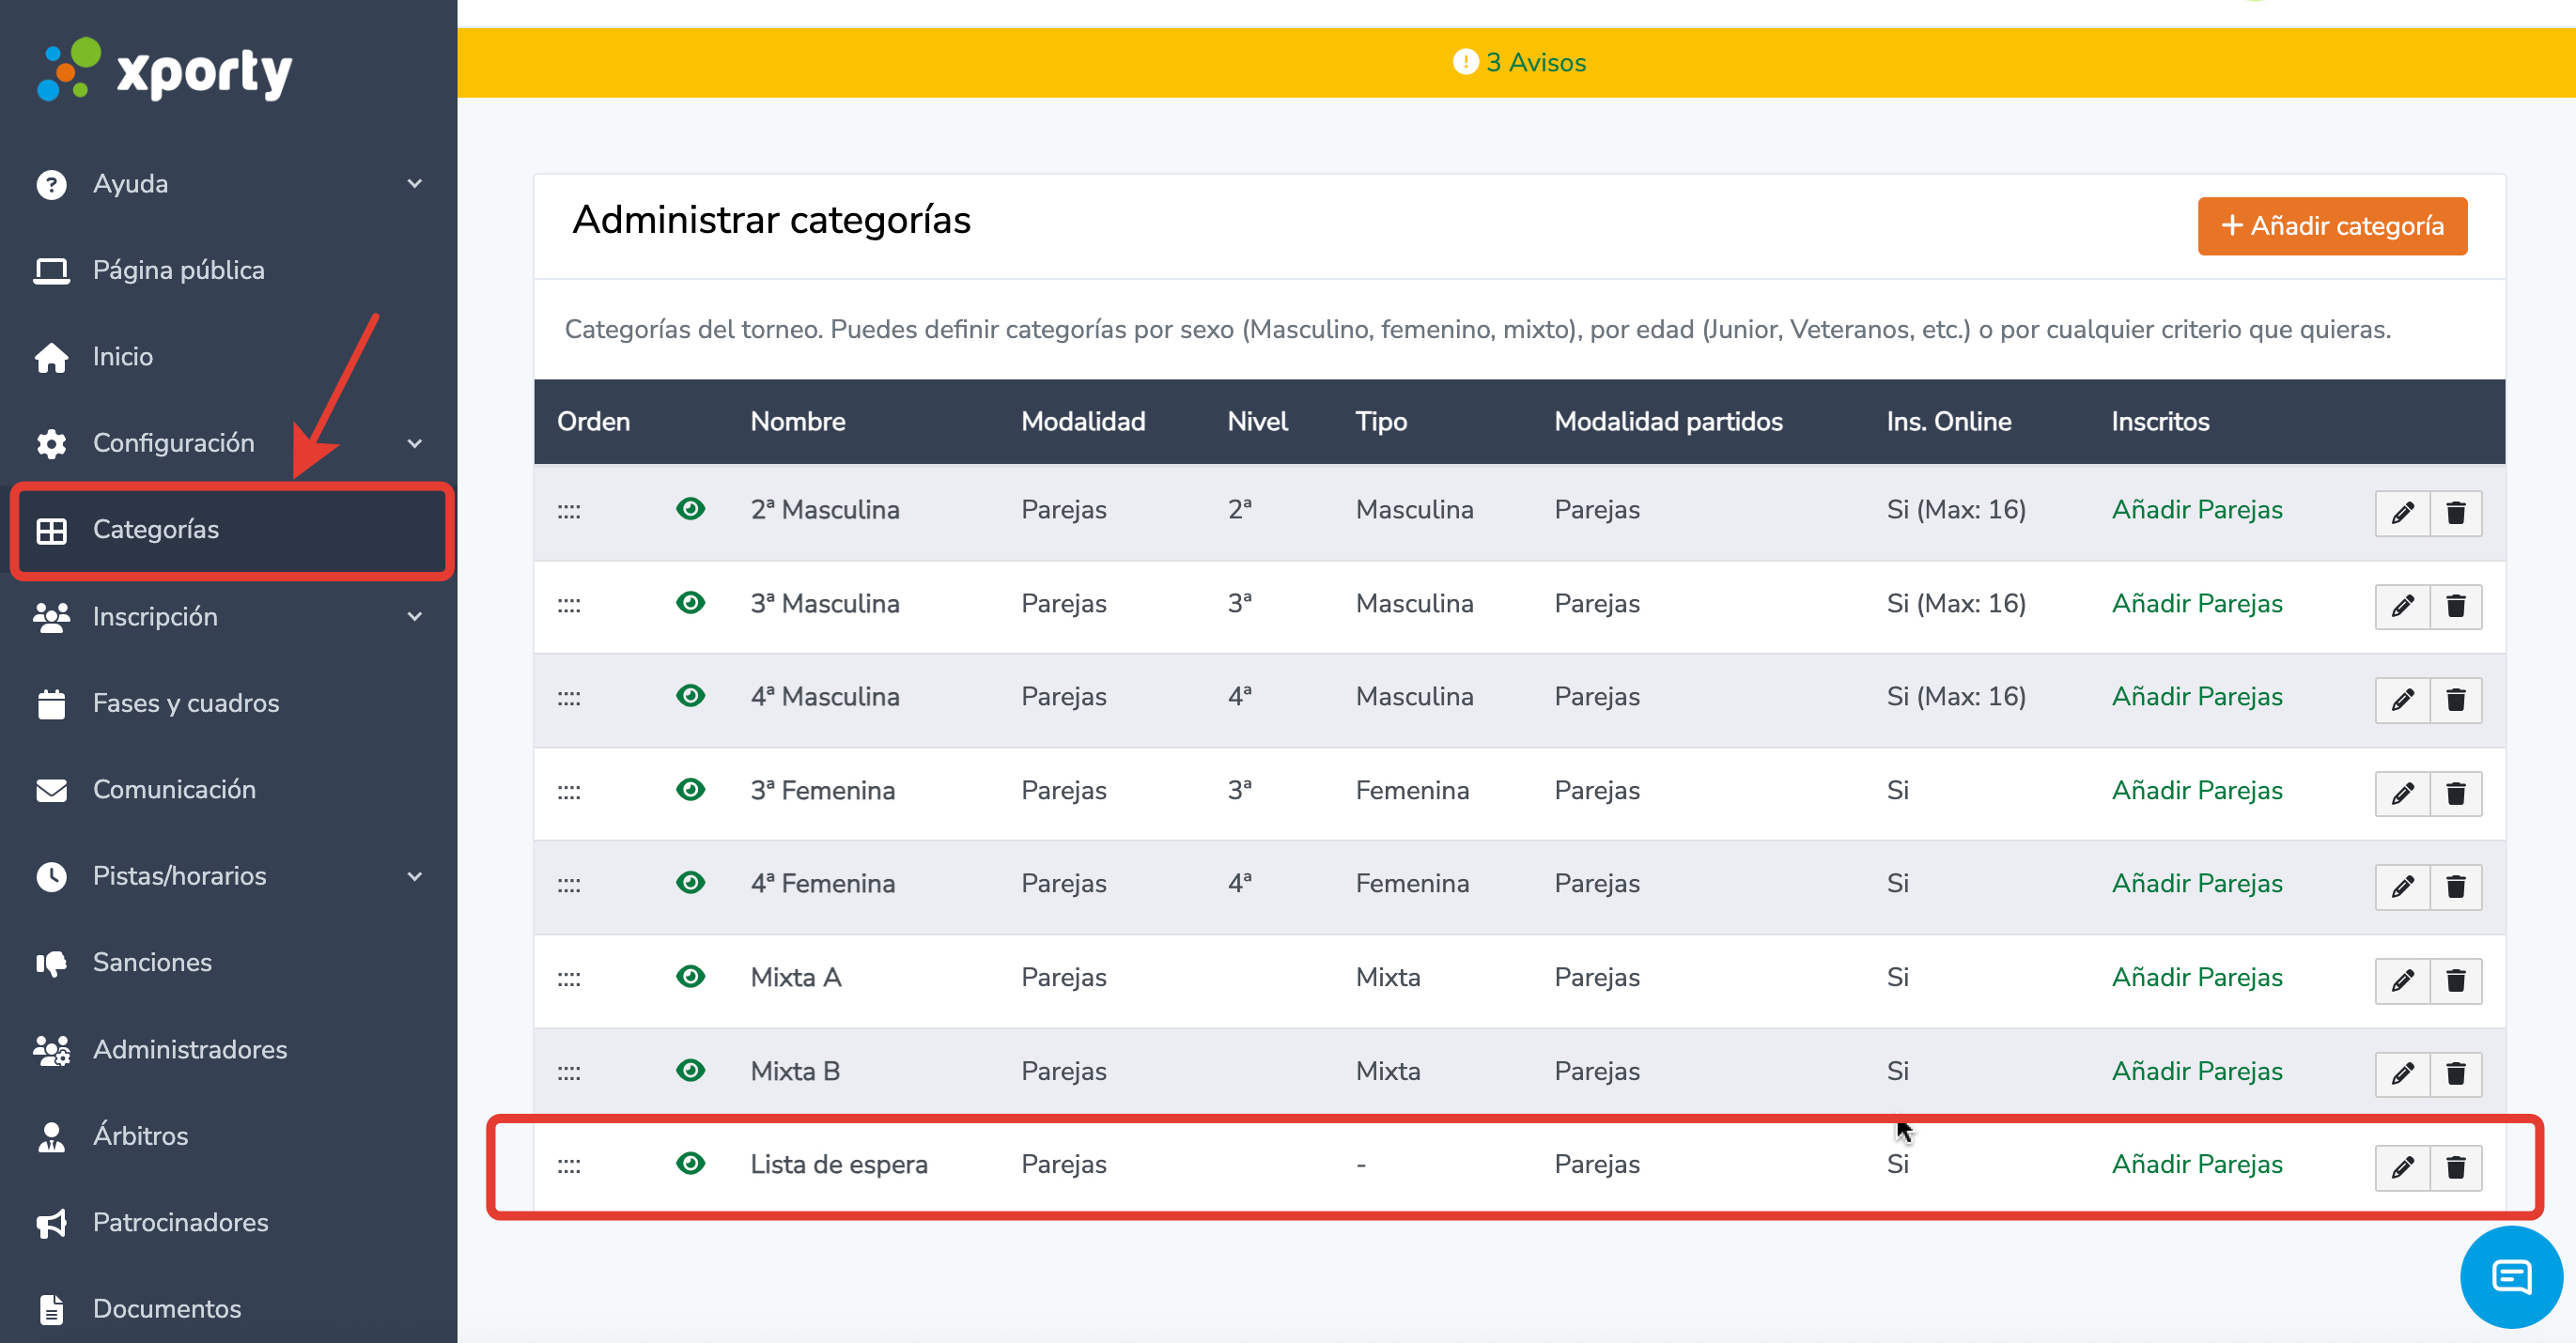
Task: Open Patrocinadores from the sidebar
Action: click(180, 1222)
